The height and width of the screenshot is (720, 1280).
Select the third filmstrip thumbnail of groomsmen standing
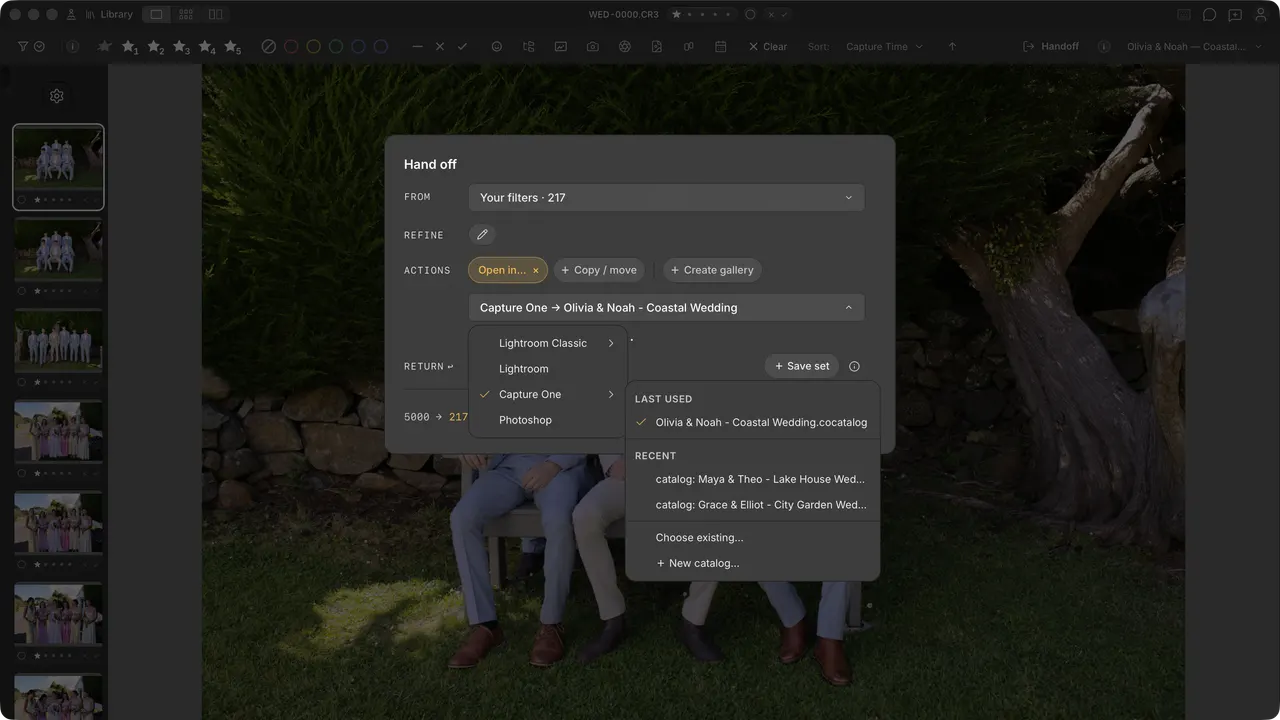[58, 341]
